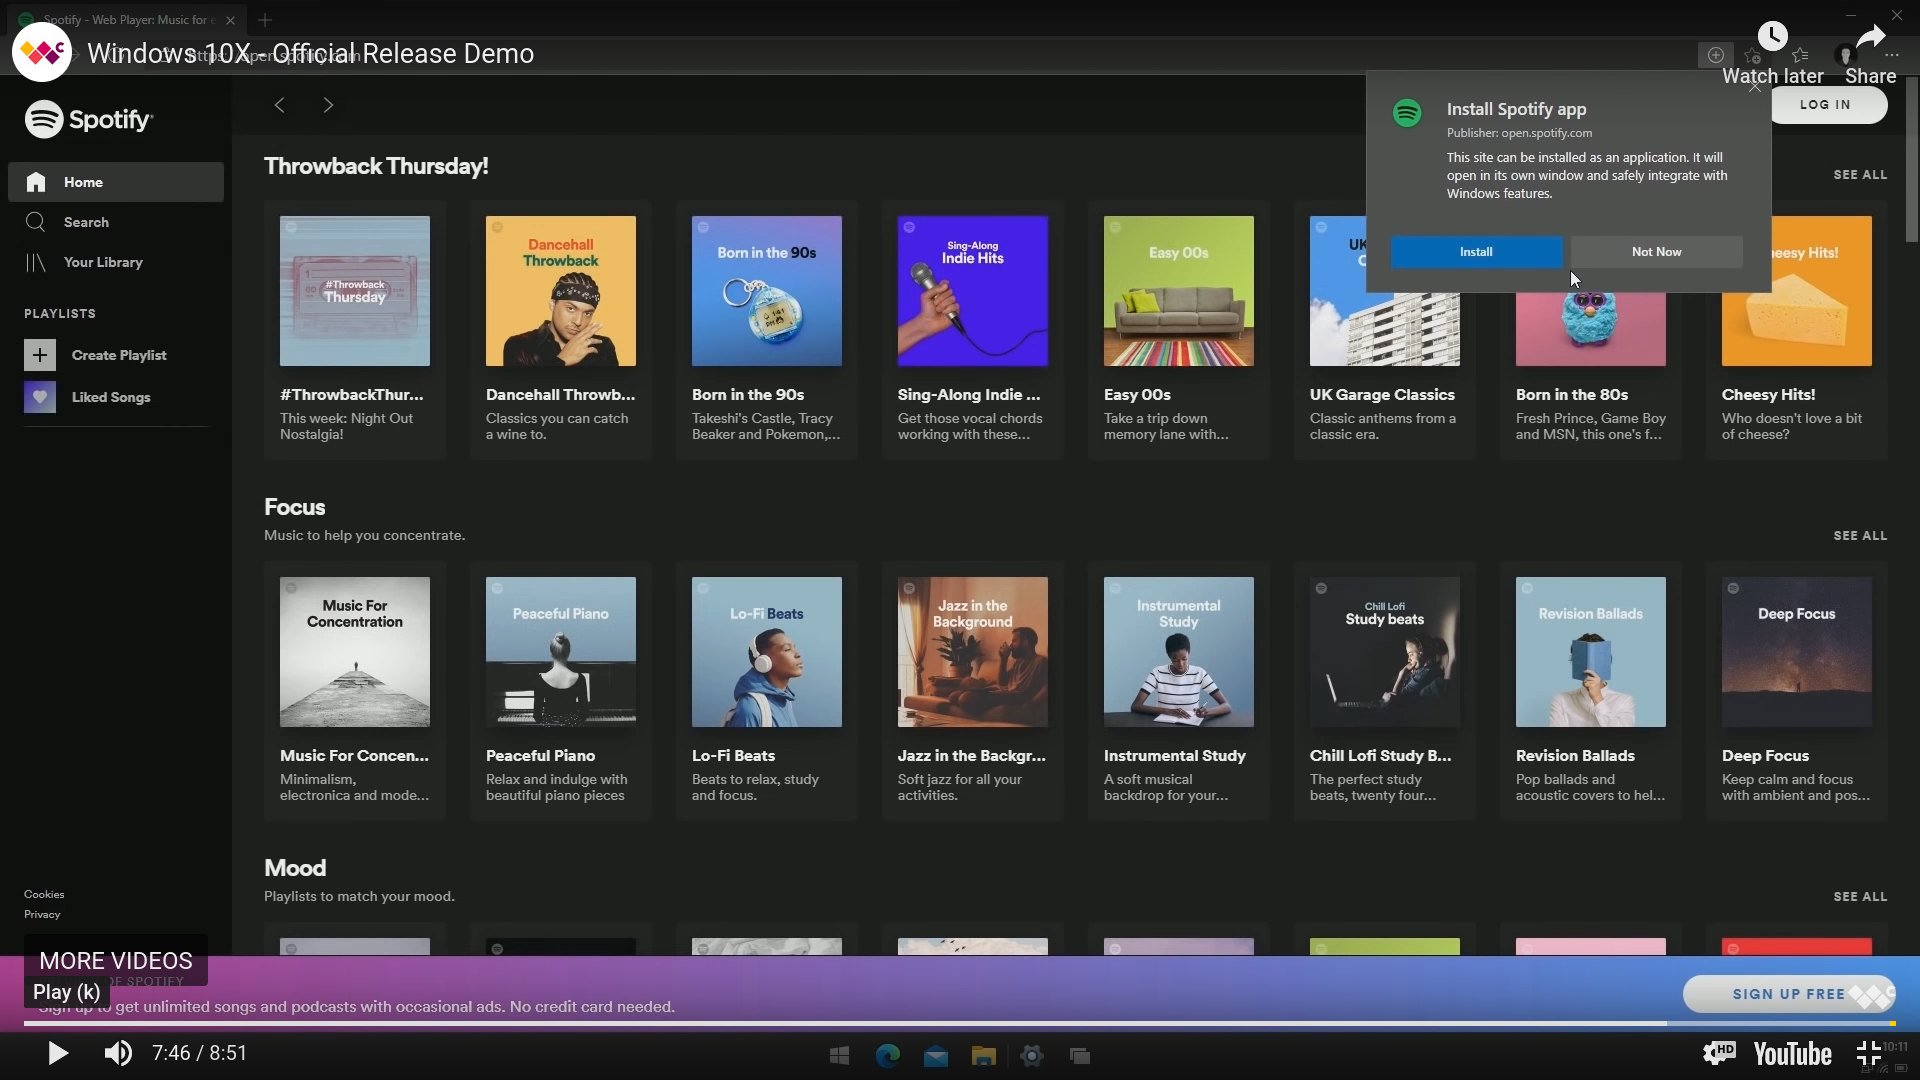The height and width of the screenshot is (1080, 1920).
Task: Click the Focus section heading
Action: tap(294, 507)
